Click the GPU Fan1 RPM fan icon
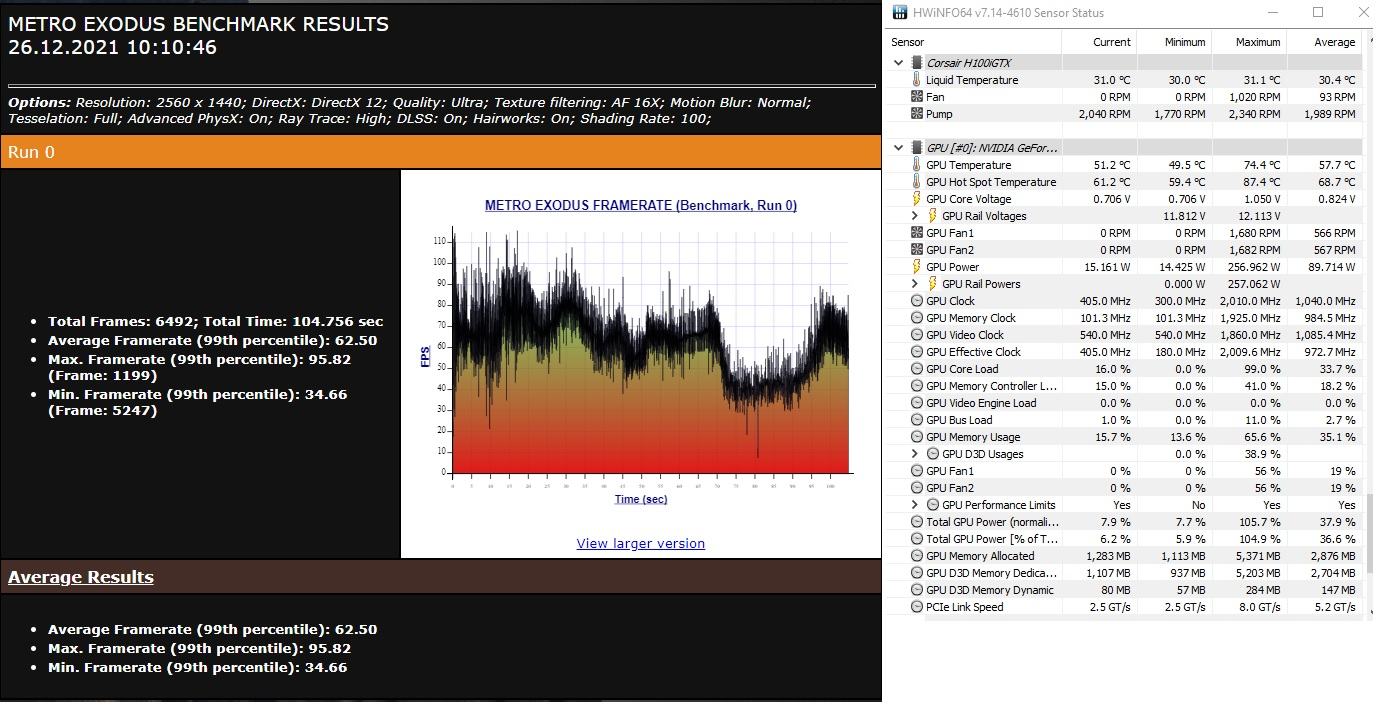 pos(917,233)
